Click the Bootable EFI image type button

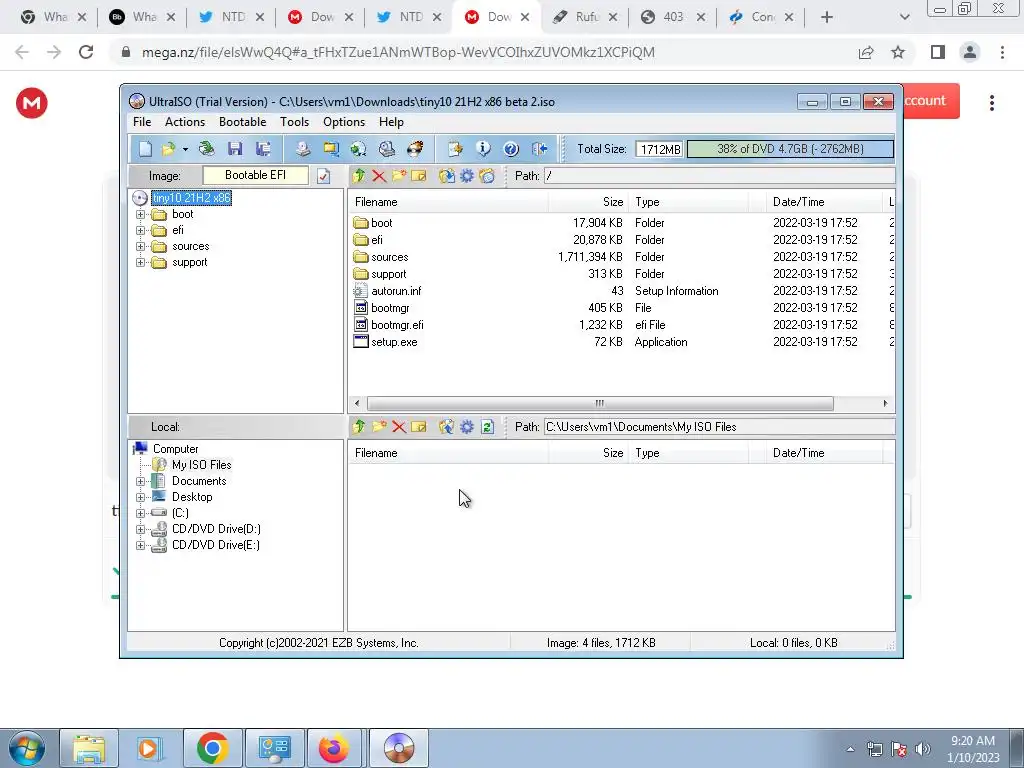(255, 175)
